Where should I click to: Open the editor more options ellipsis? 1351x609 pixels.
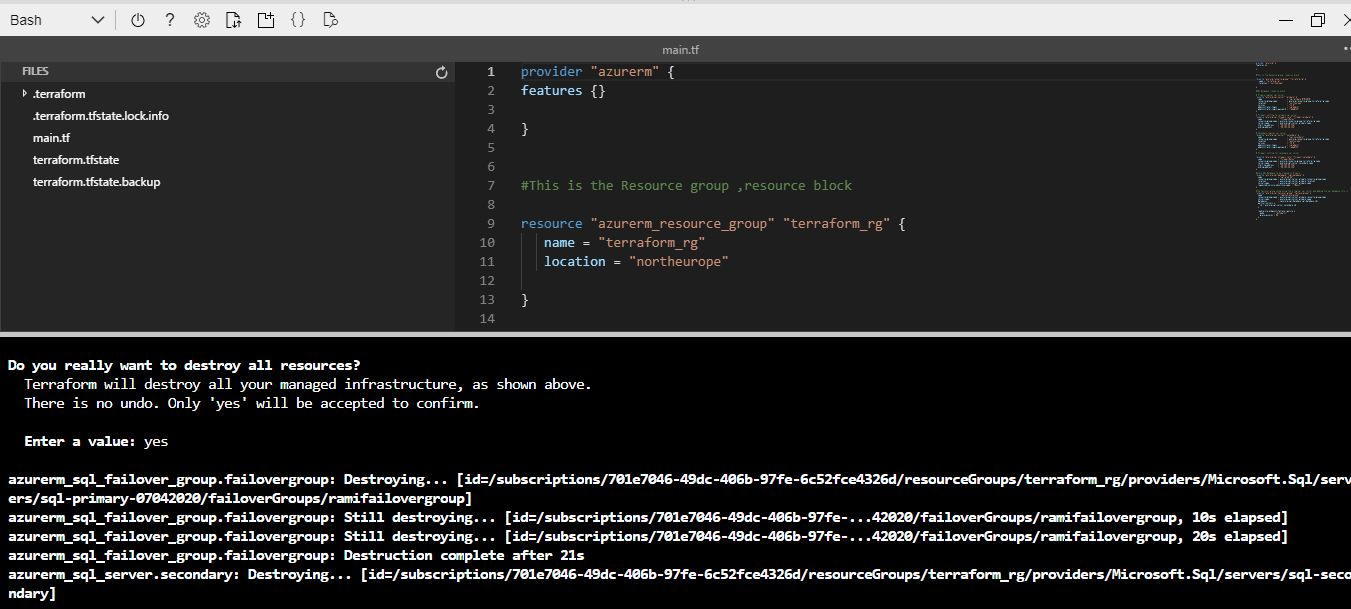[x=1346, y=49]
